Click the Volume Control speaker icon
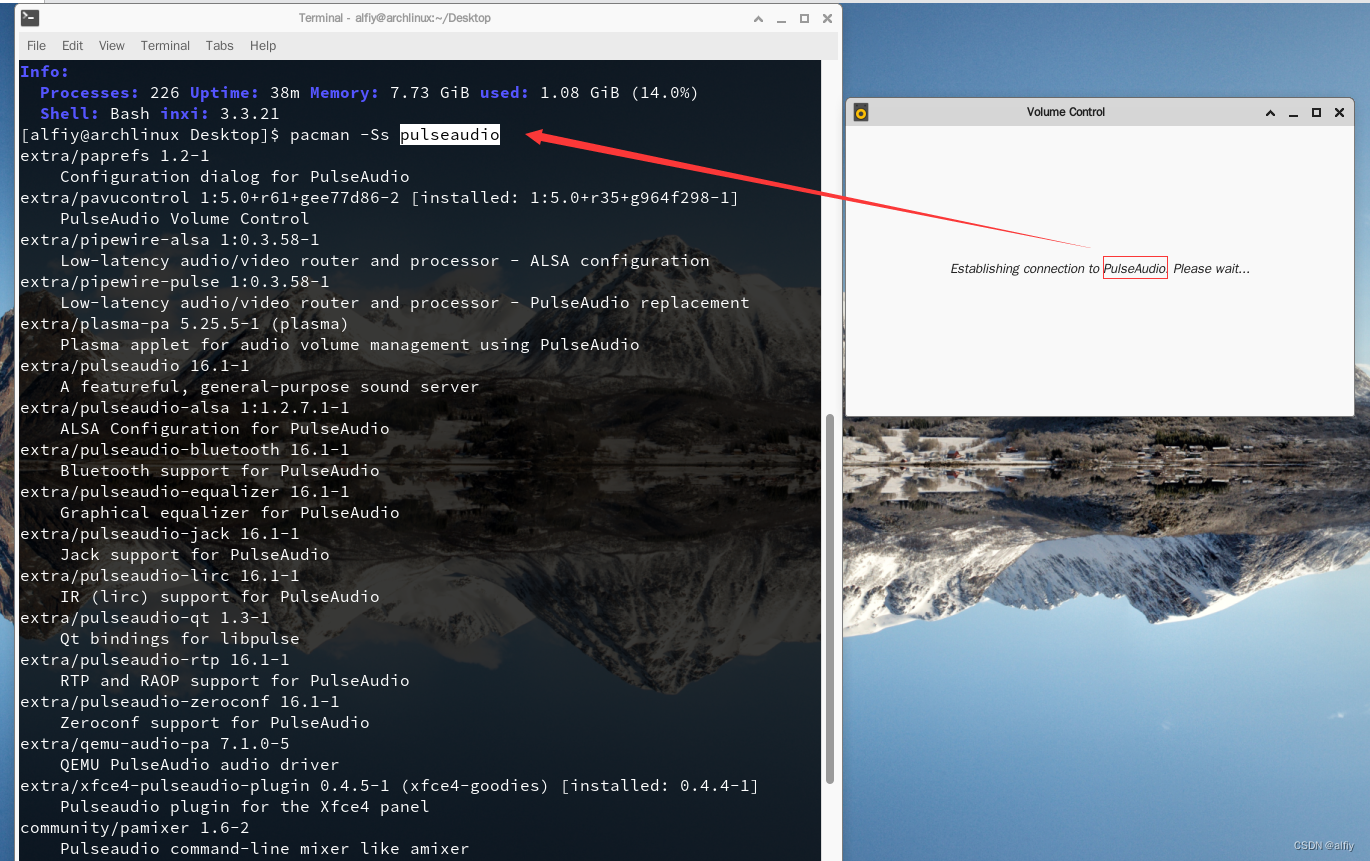 coord(860,112)
